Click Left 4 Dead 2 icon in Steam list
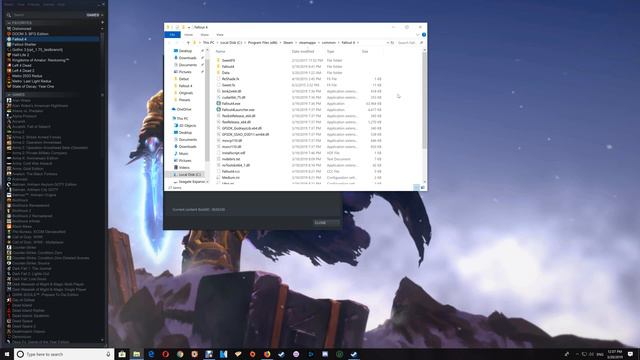The image size is (640, 360). pyautogui.click(x=9, y=71)
